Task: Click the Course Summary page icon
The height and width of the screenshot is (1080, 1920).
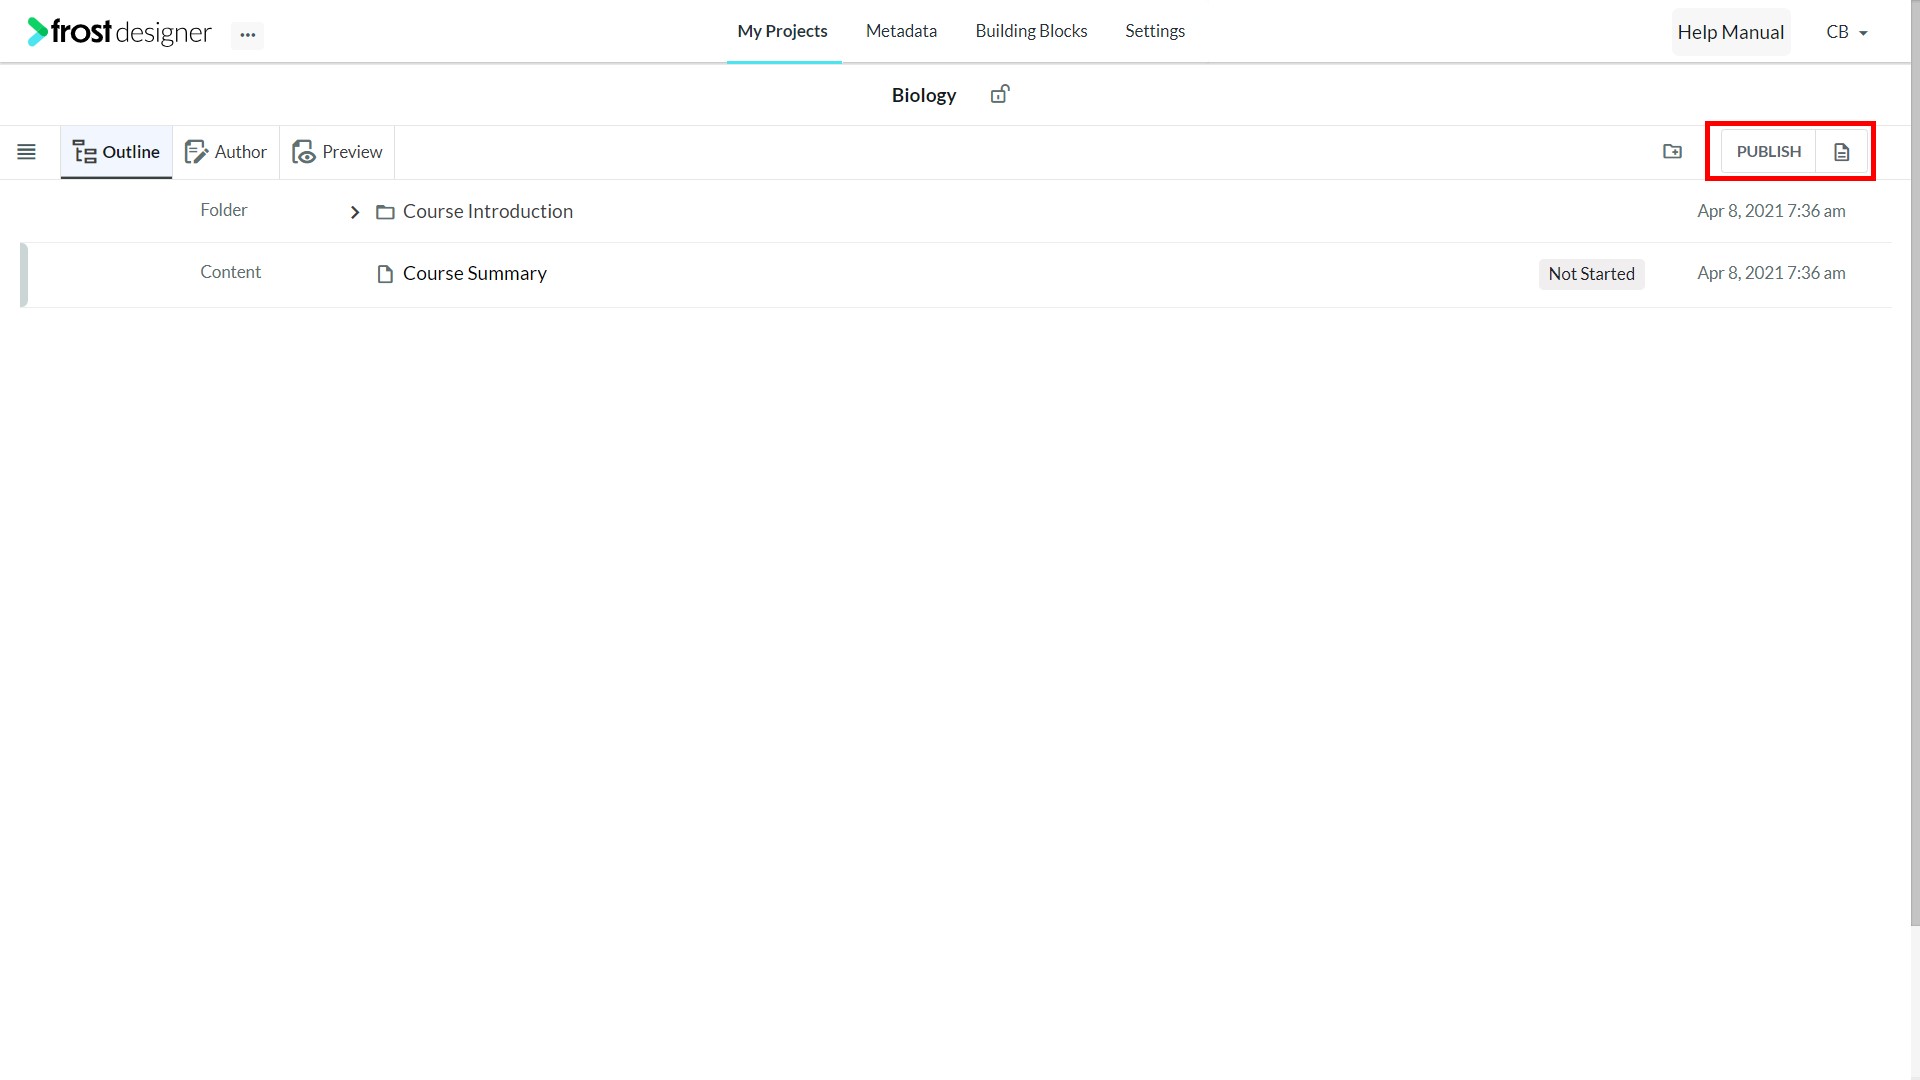Action: click(x=385, y=274)
